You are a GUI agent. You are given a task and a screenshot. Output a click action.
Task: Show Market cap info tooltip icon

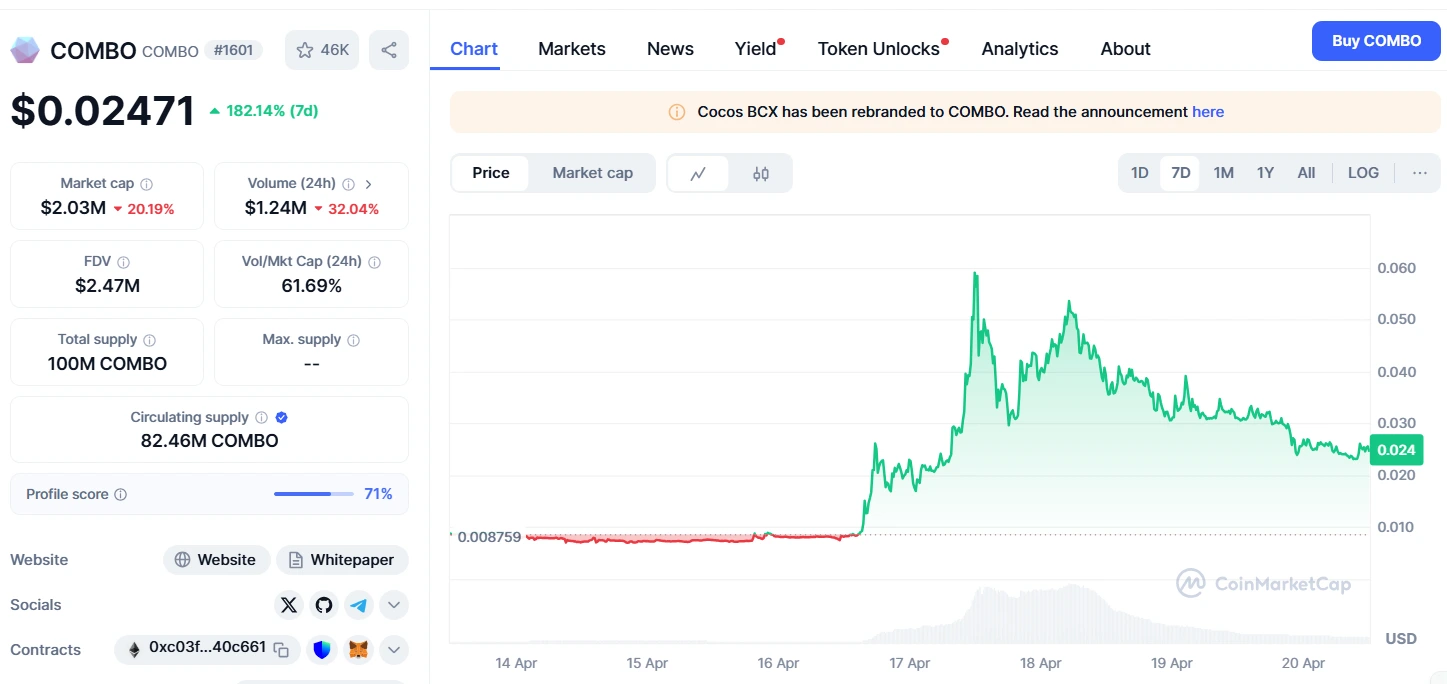point(147,184)
